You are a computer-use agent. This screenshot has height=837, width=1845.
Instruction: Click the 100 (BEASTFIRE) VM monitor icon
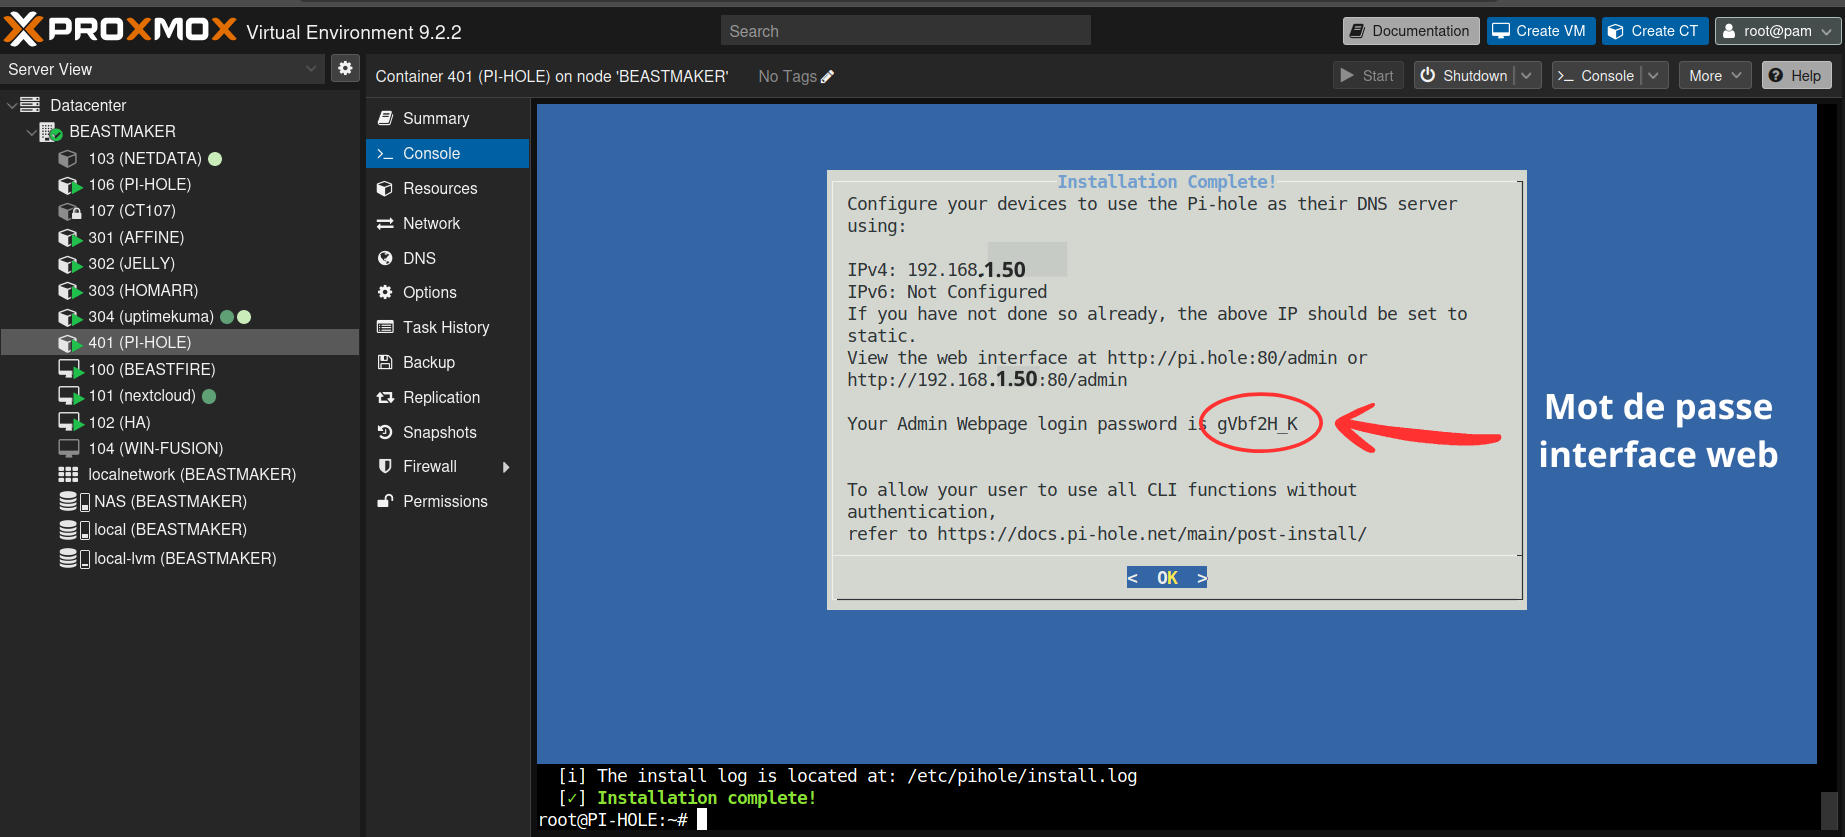coord(69,369)
